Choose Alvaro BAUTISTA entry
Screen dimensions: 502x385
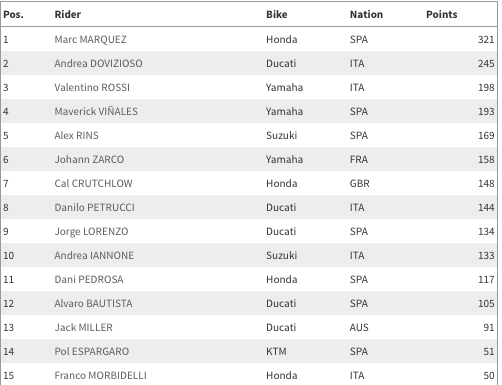[x=93, y=303]
